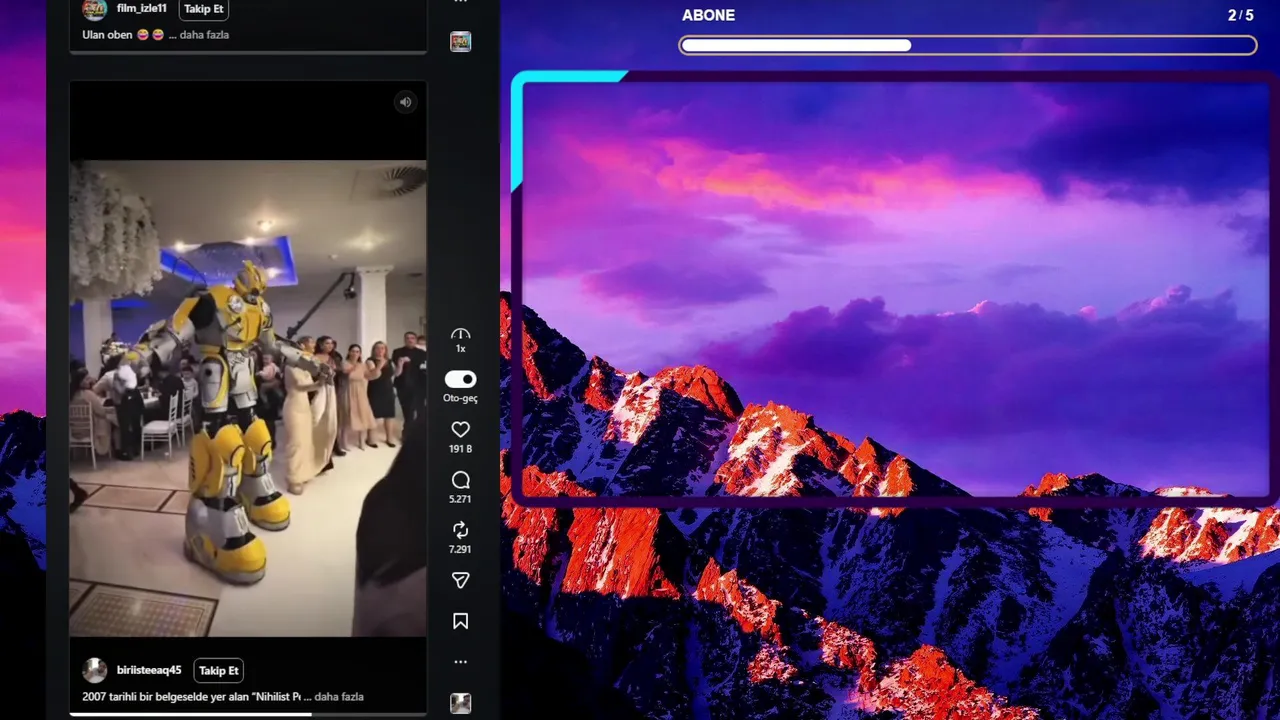Screen dimensions: 1280x720
Task: Mute the video with the speaker icon
Action: click(x=405, y=102)
